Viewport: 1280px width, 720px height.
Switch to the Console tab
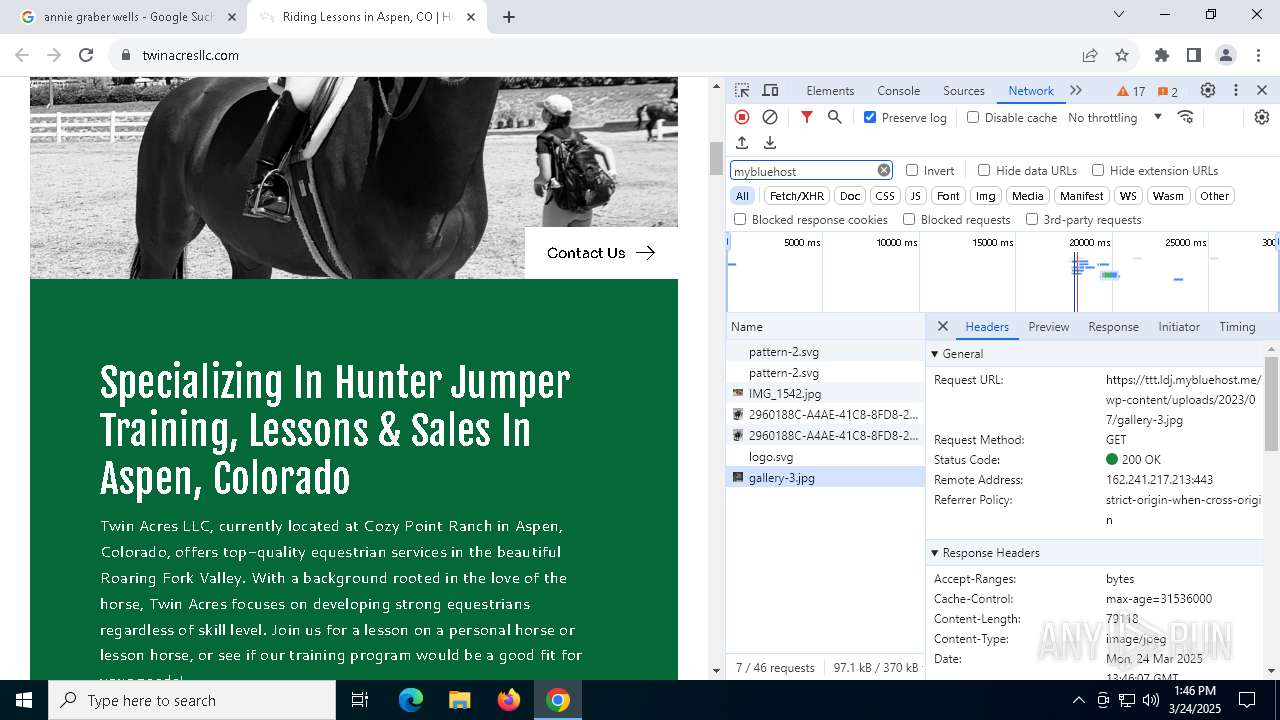click(x=898, y=90)
